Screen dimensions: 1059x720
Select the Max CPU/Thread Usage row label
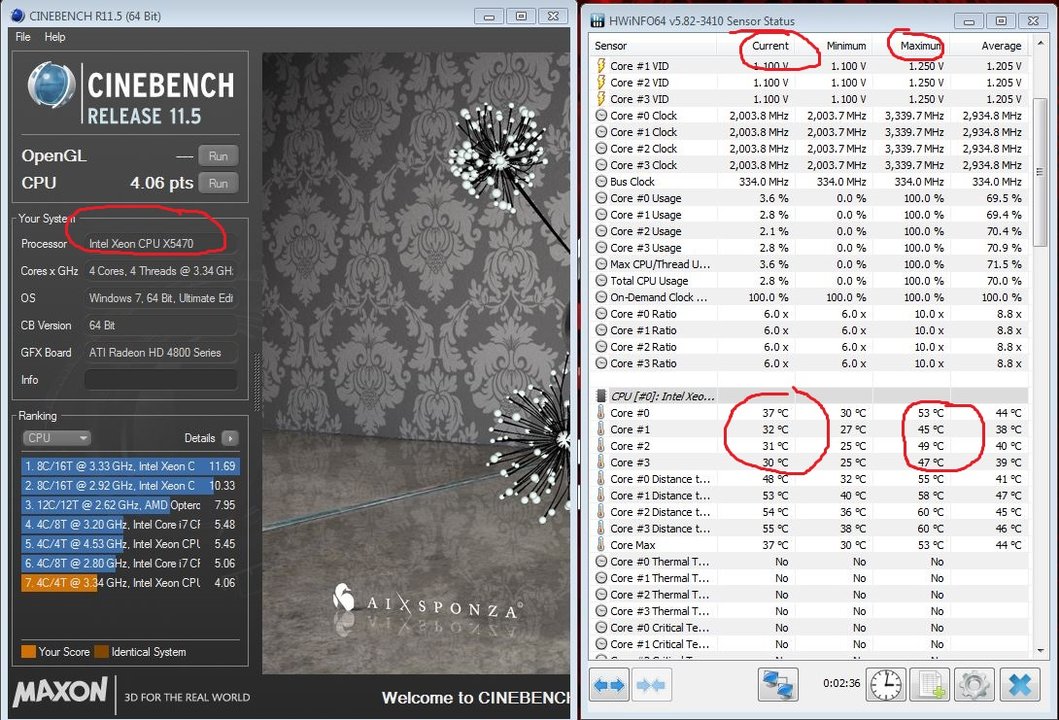[x=660, y=264]
